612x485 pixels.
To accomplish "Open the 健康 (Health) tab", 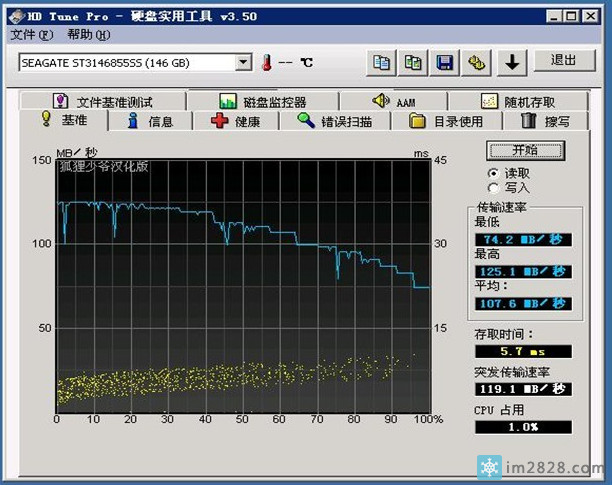I will [x=236, y=121].
